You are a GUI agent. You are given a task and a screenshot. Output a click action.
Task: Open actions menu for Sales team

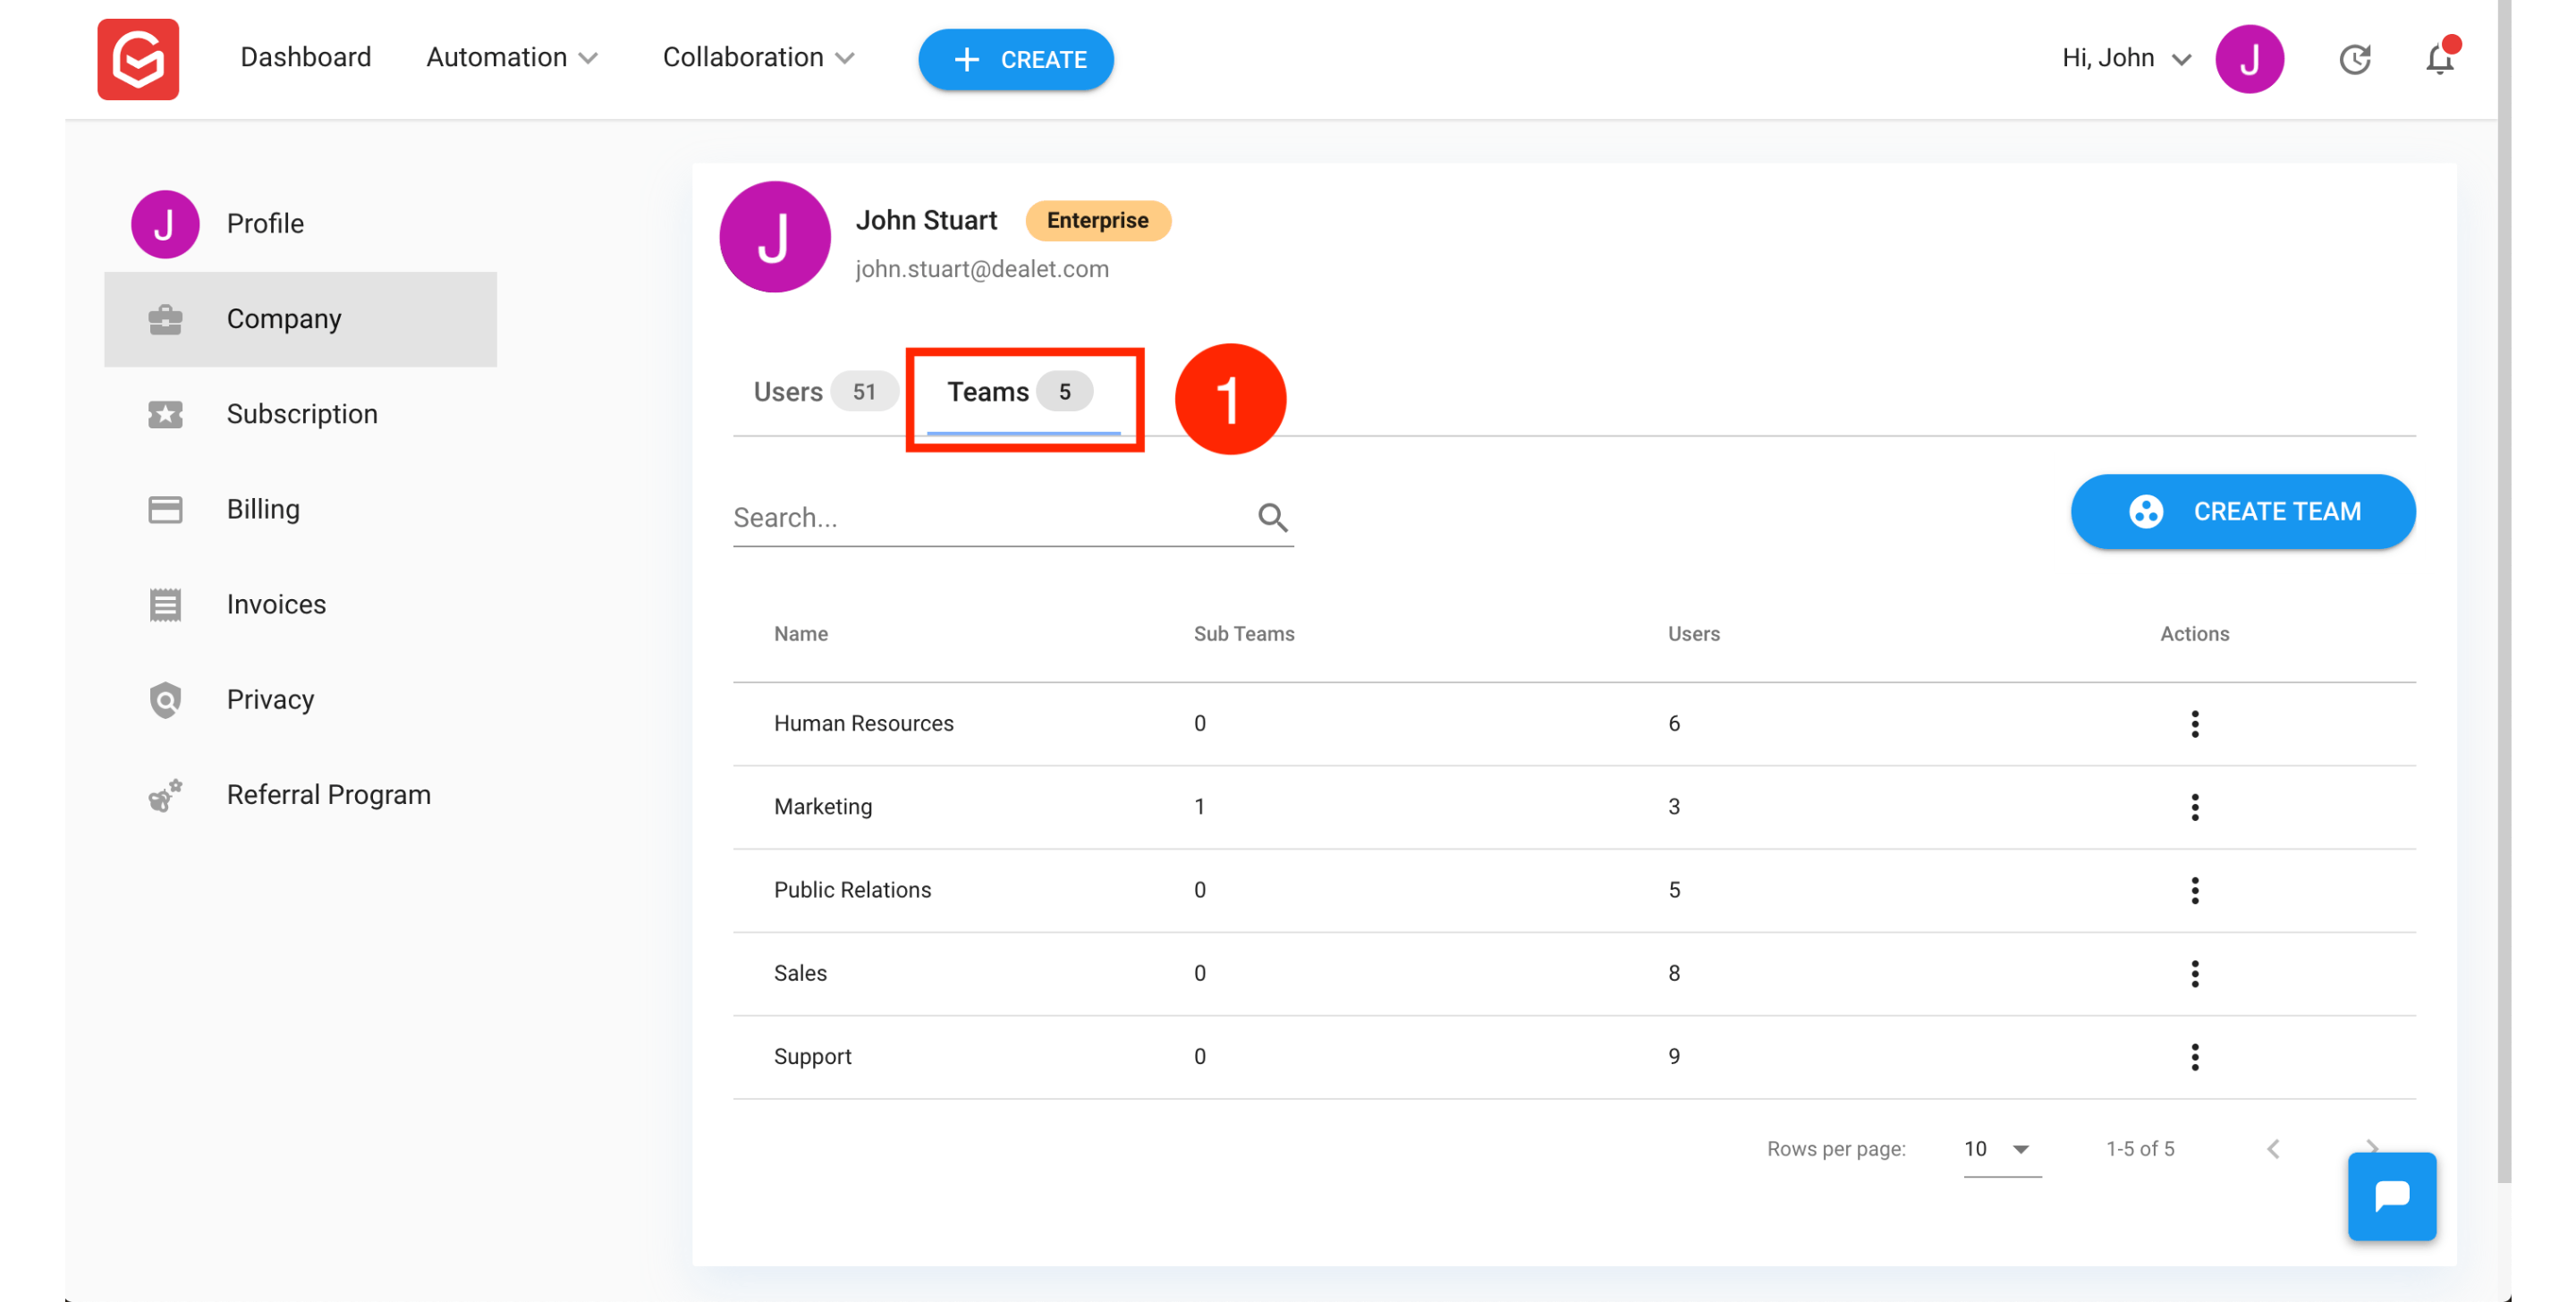2194,974
